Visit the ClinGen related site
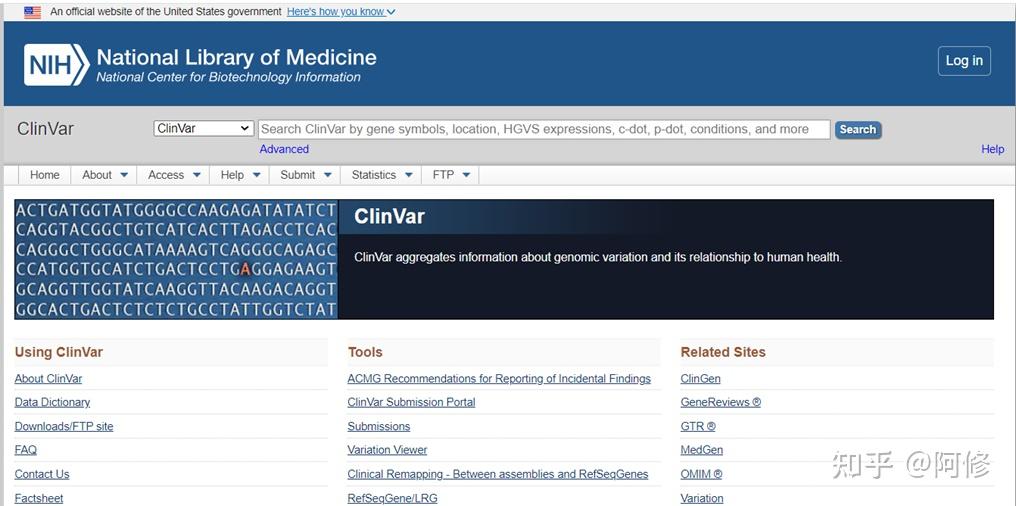Screen dimensions: 1016x506 point(700,379)
